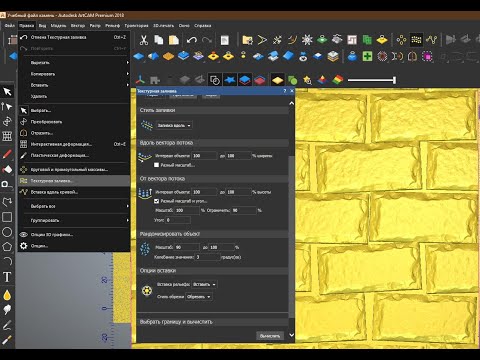Click the mirror arch-shaped icon
The height and width of the screenshot is (360, 480).
point(412,56)
